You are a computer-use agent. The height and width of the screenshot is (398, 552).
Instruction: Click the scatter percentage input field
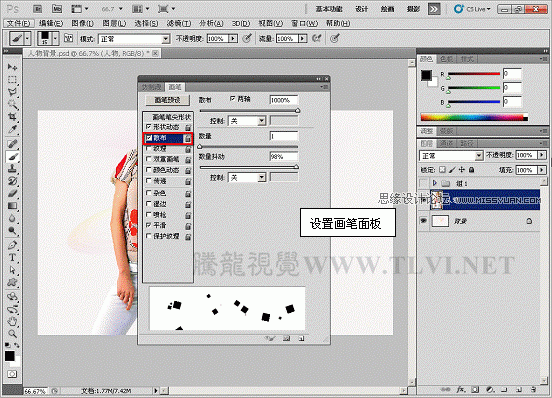(284, 100)
